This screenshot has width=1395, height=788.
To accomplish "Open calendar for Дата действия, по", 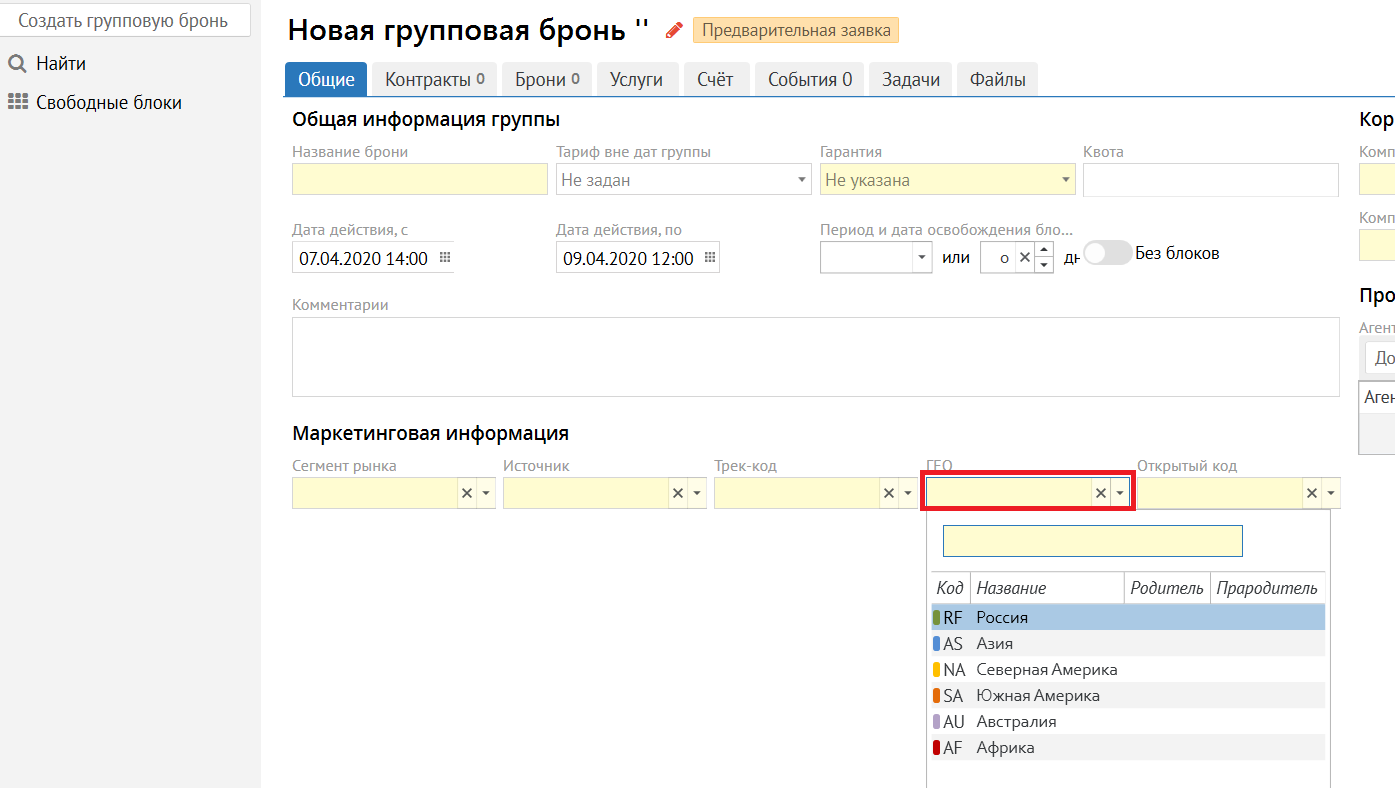I will (x=710, y=258).
